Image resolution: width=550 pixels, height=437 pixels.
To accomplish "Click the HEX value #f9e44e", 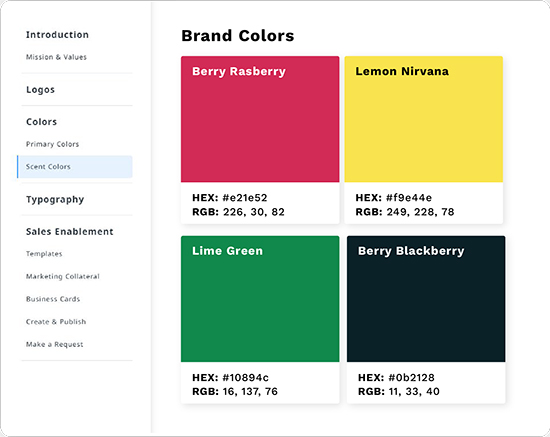I will coord(409,198).
